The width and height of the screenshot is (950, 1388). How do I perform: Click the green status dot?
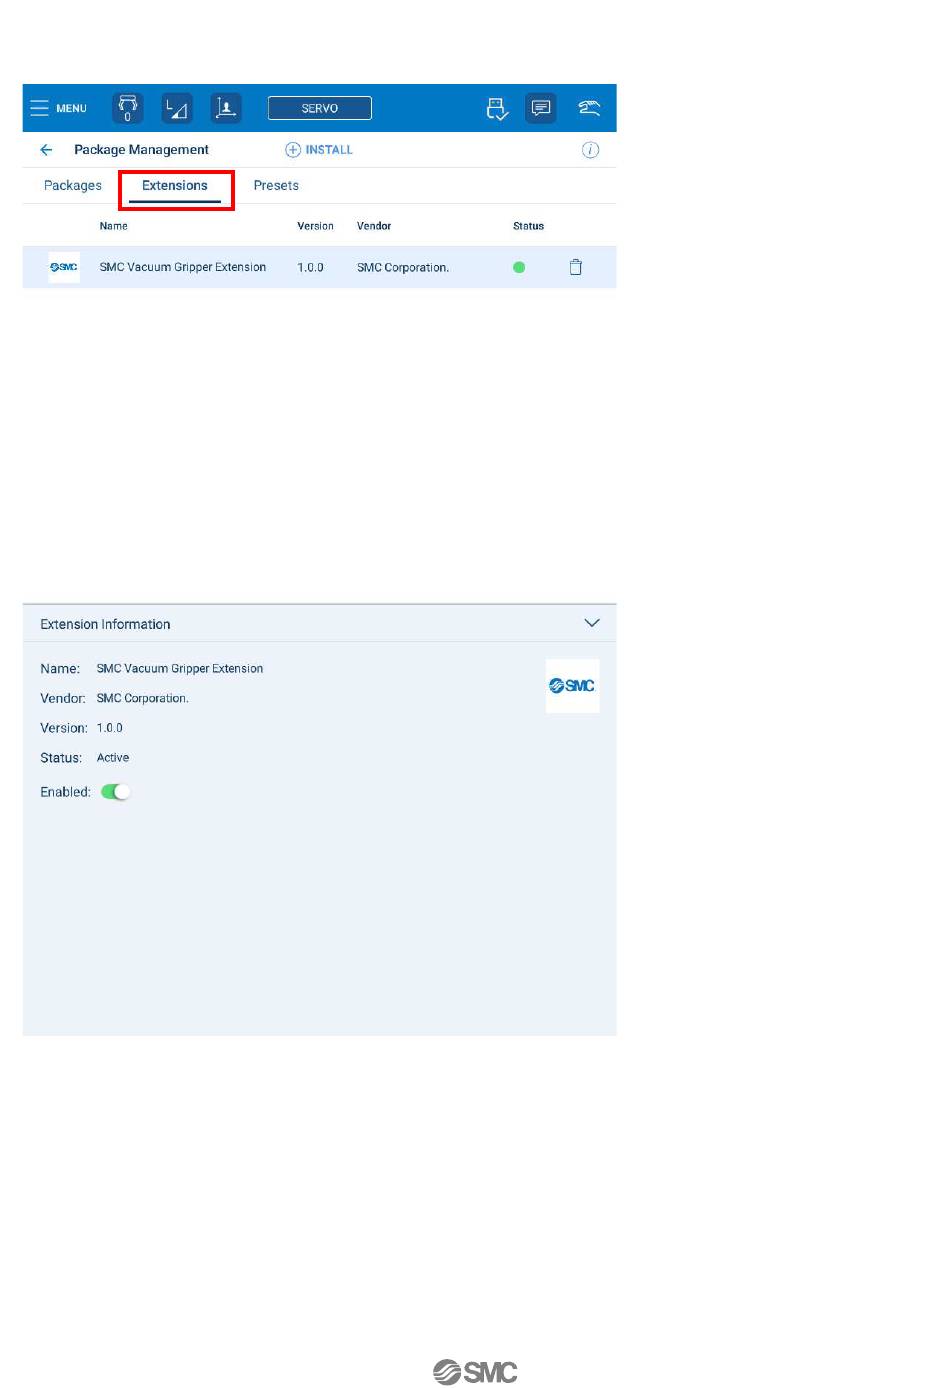coord(519,267)
